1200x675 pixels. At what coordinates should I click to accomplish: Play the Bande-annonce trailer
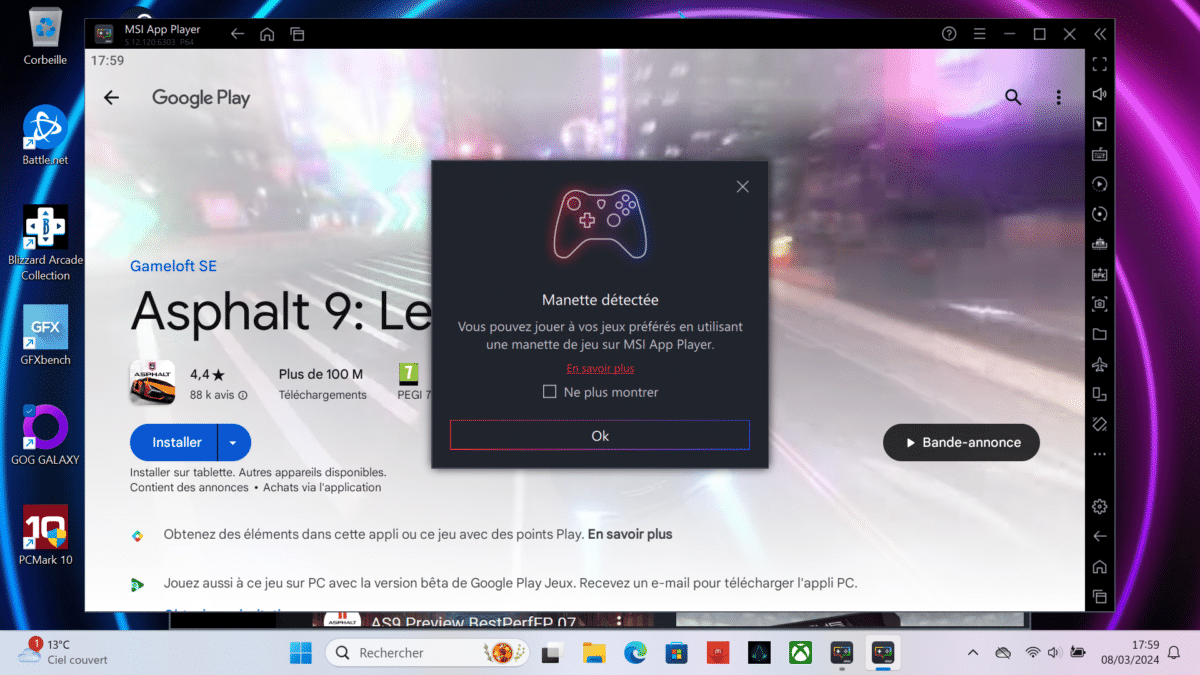point(961,442)
